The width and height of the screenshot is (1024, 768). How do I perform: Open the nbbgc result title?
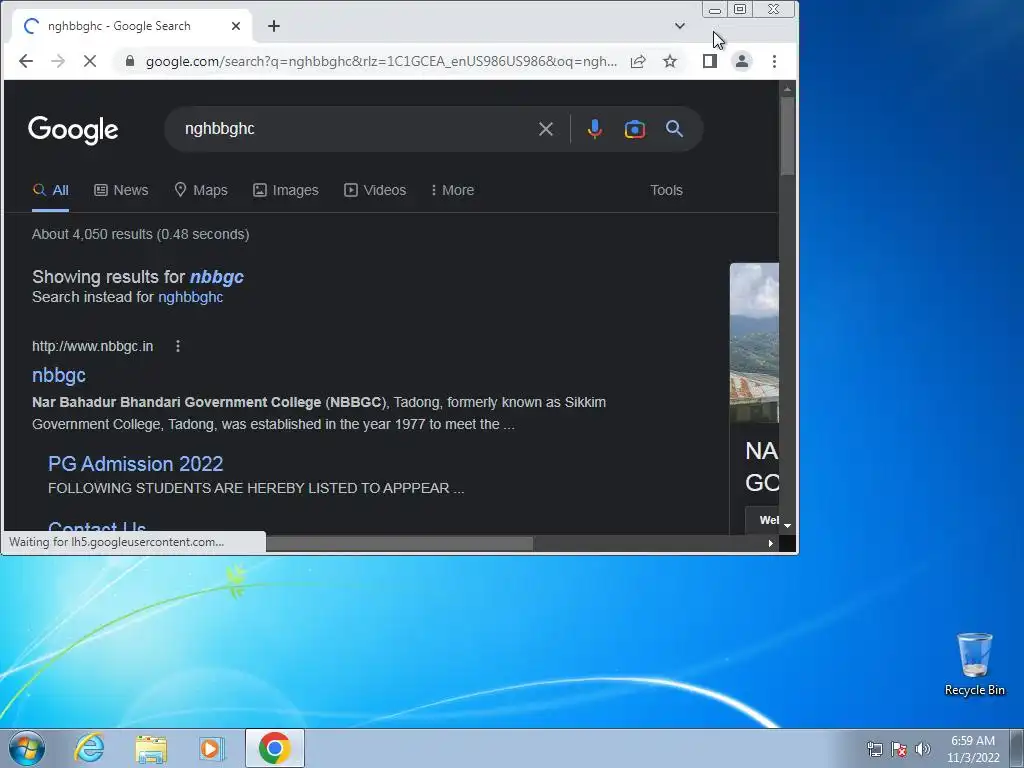click(59, 376)
